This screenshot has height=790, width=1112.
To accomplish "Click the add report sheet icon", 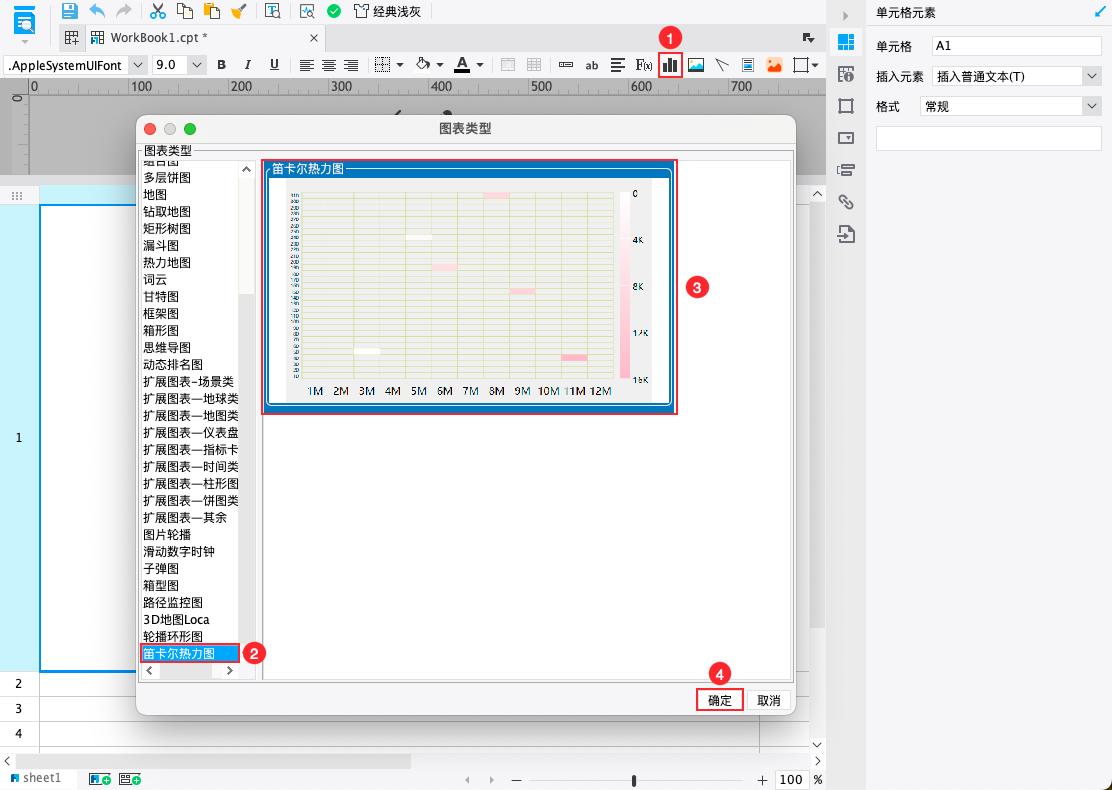I will click(x=100, y=779).
